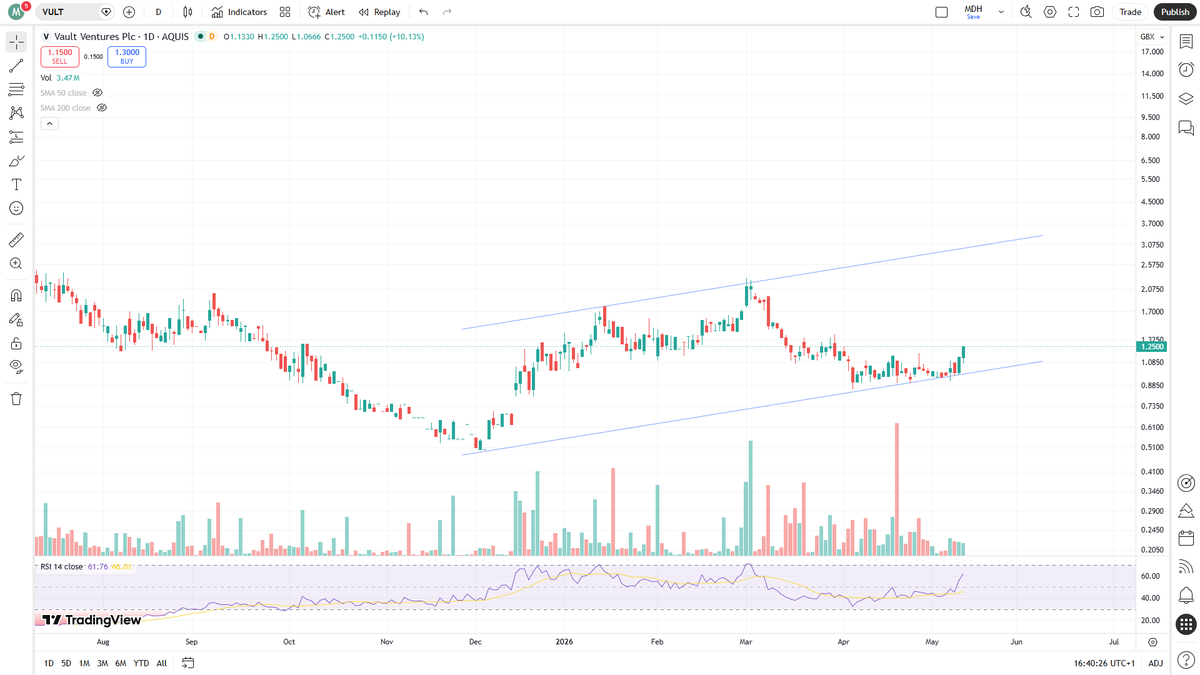Toggle stay in drawing mode
This screenshot has height=675, width=1200.
click(x=16, y=320)
